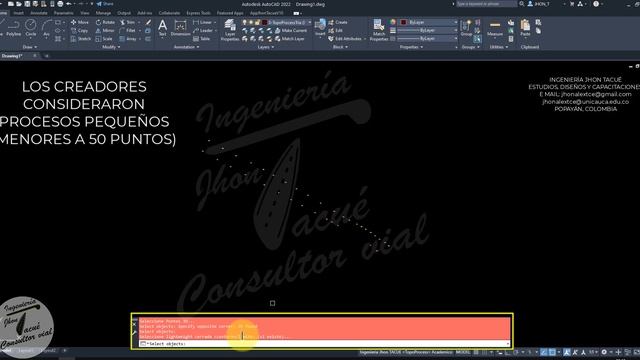Expand the Annotation panel
Screen dimensions: 640x360
pos(186,47)
